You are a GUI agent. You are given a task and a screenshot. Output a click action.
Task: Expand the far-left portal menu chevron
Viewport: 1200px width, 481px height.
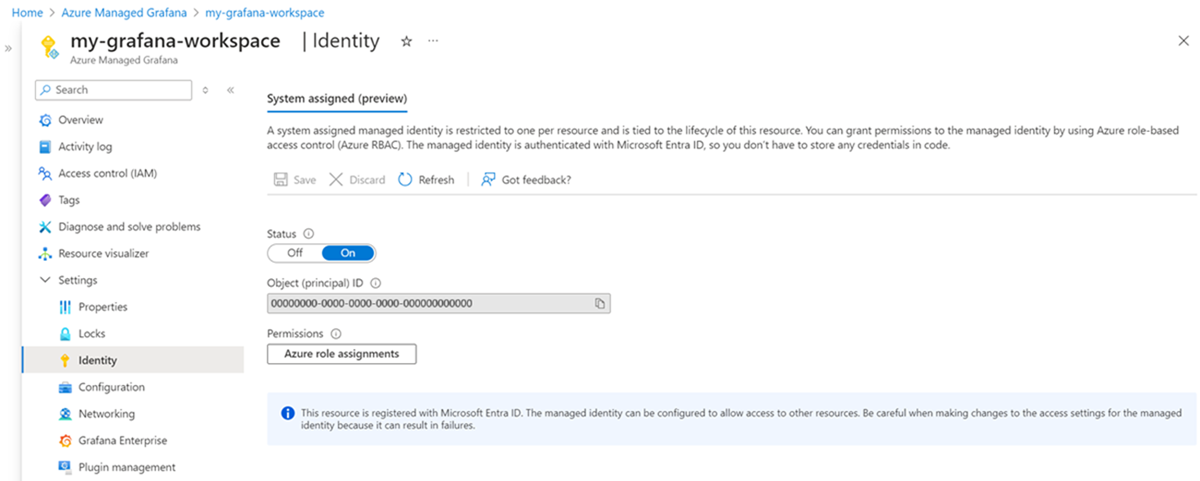tap(8, 47)
